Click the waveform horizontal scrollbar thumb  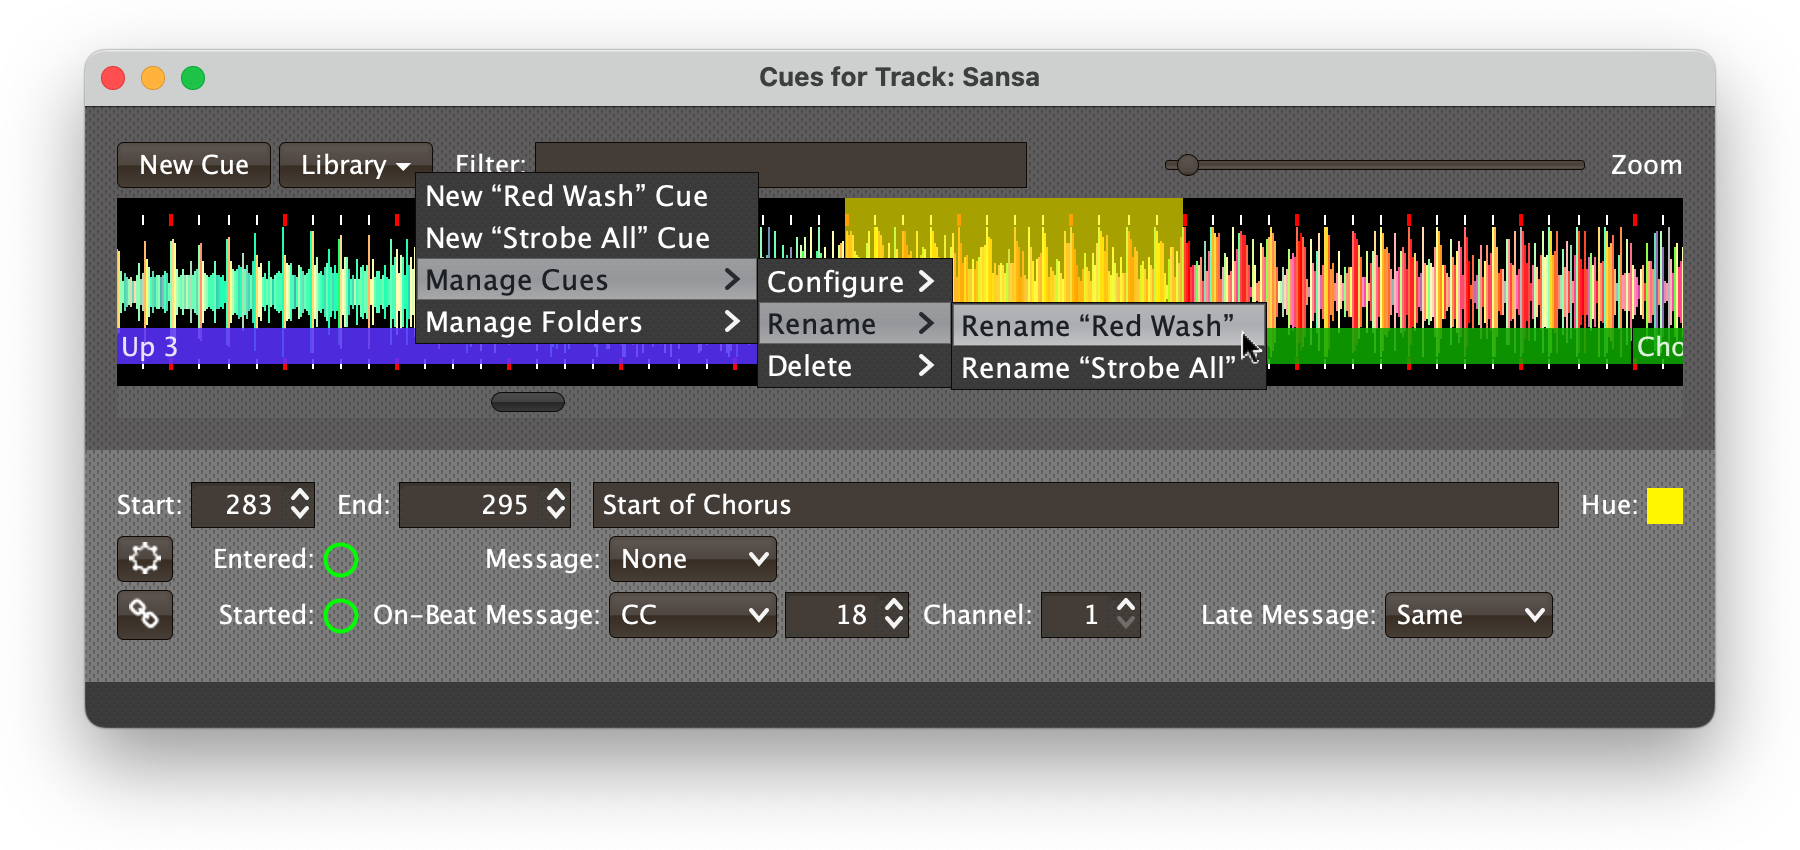tap(528, 402)
